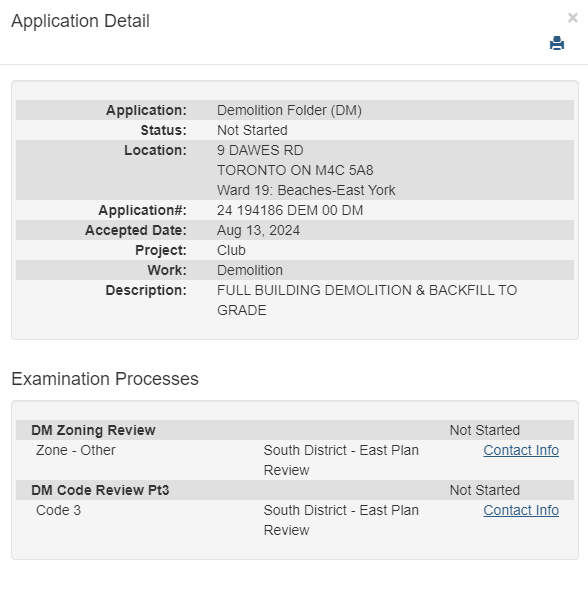Screen dimensions: 588x590
Task: Click TORONTO ON M4C 5A8 postal line
Action: [295, 170]
